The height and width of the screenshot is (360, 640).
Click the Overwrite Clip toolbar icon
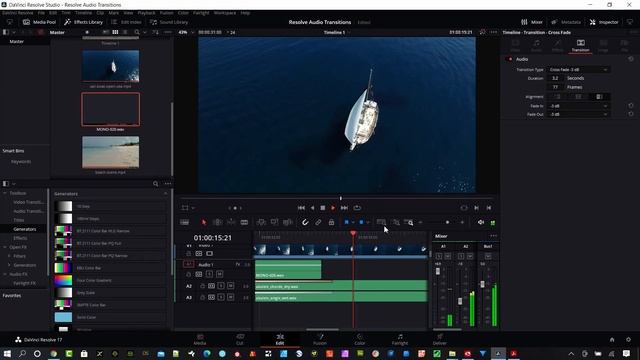(274, 222)
